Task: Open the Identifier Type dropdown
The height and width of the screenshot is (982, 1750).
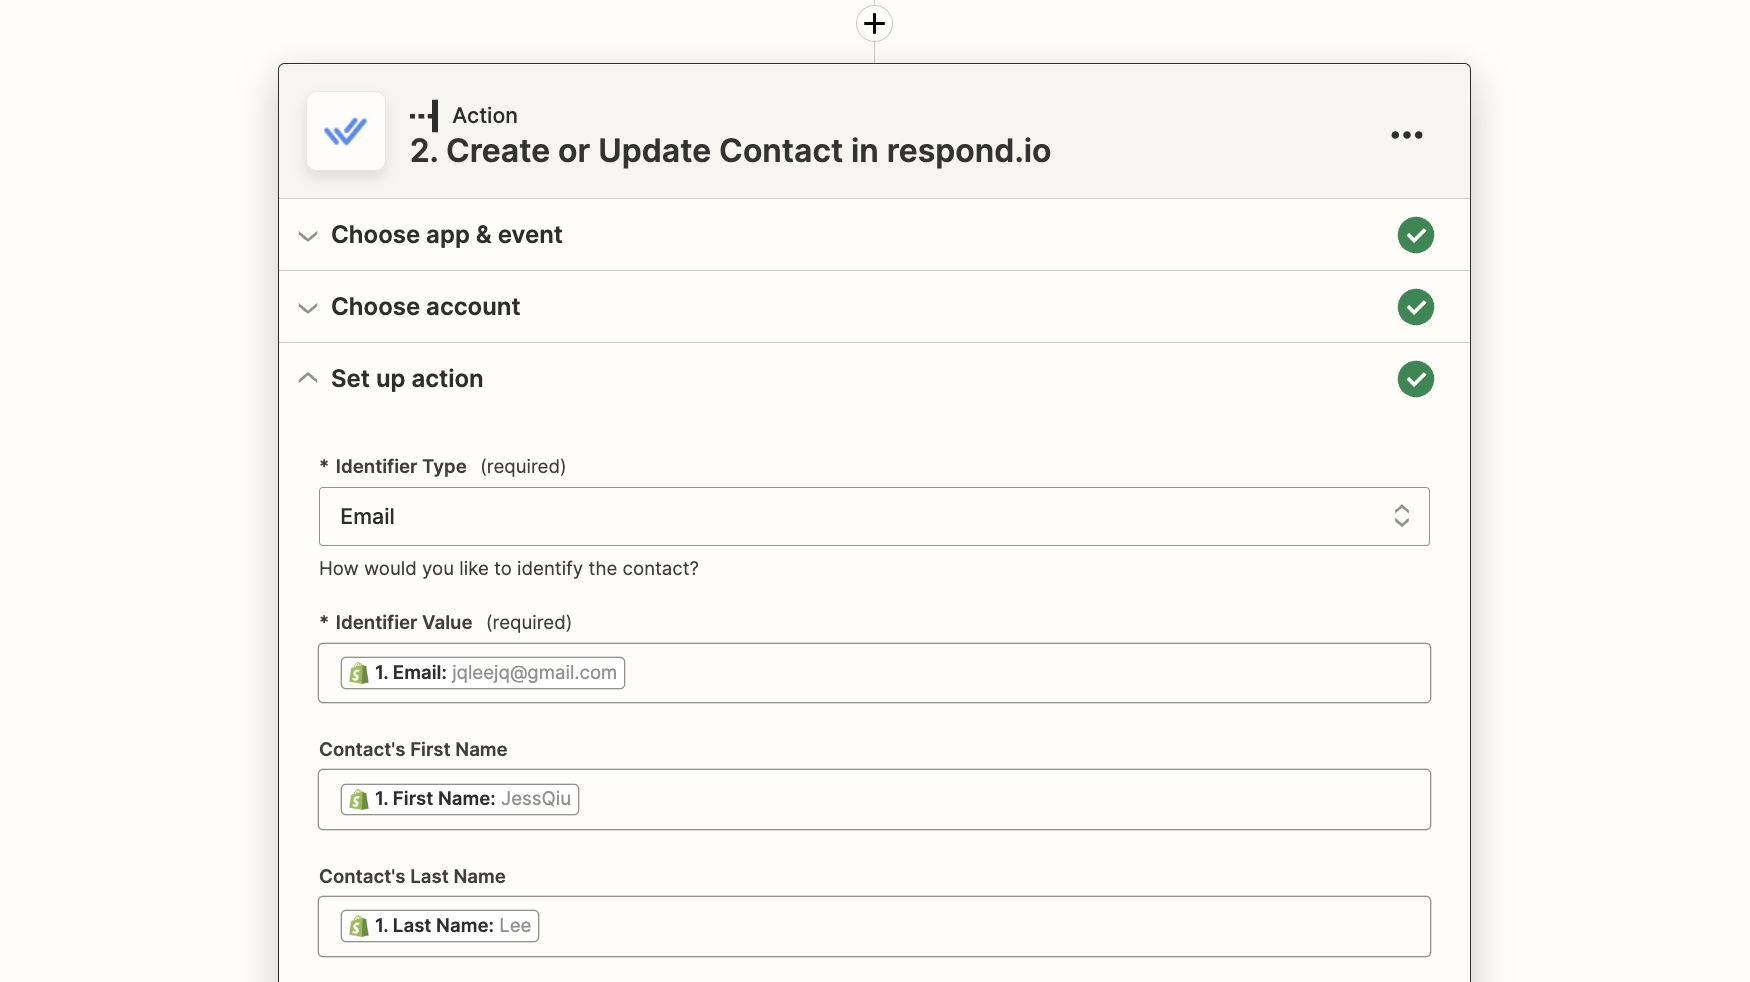Action: click(x=873, y=517)
